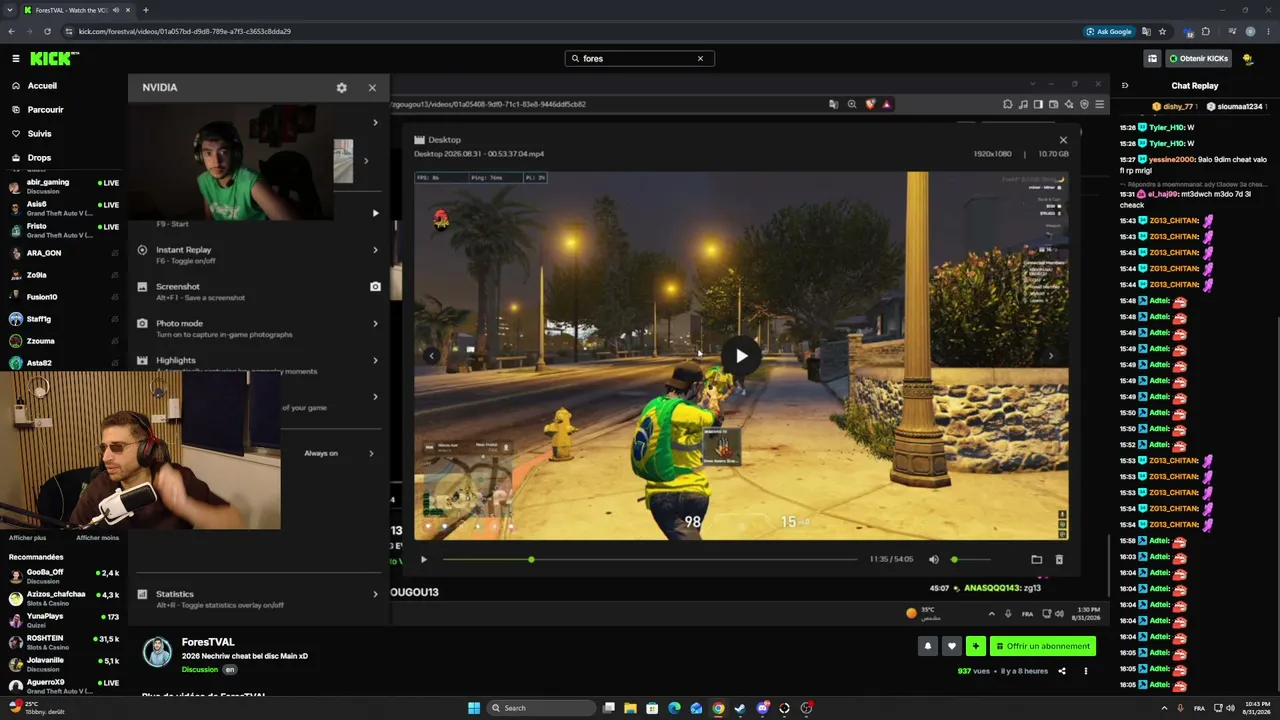Switch to Chrome in the taskbar
This screenshot has height=720, width=1280.
pos(718,708)
